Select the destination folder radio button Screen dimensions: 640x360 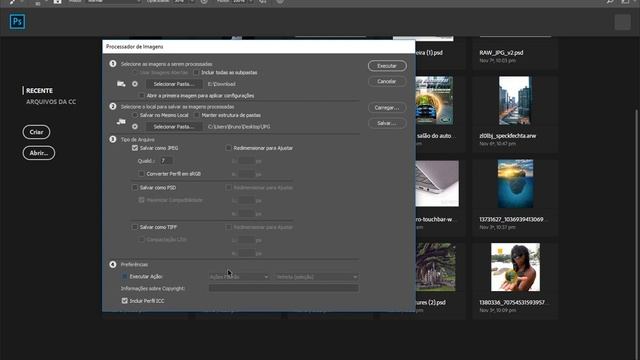[135, 127]
